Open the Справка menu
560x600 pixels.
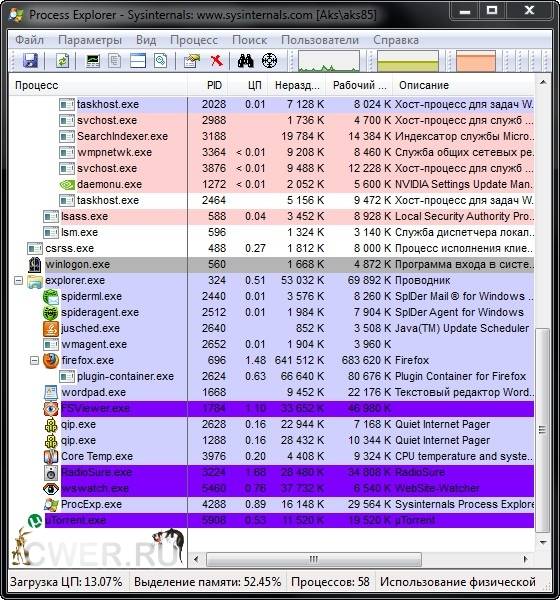tap(396, 40)
